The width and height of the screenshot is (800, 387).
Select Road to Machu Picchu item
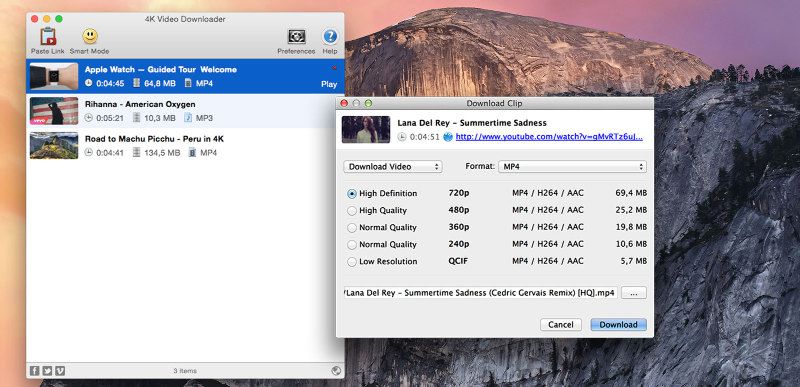click(185, 145)
